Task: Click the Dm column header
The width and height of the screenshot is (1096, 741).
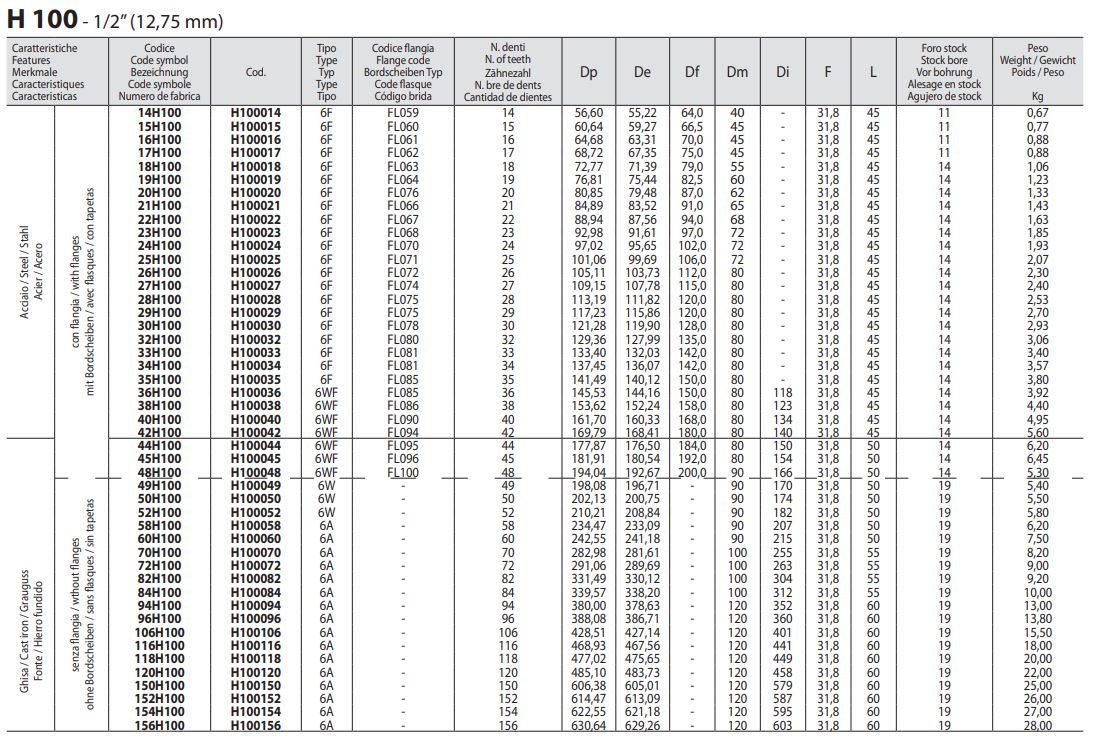Action: [737, 72]
